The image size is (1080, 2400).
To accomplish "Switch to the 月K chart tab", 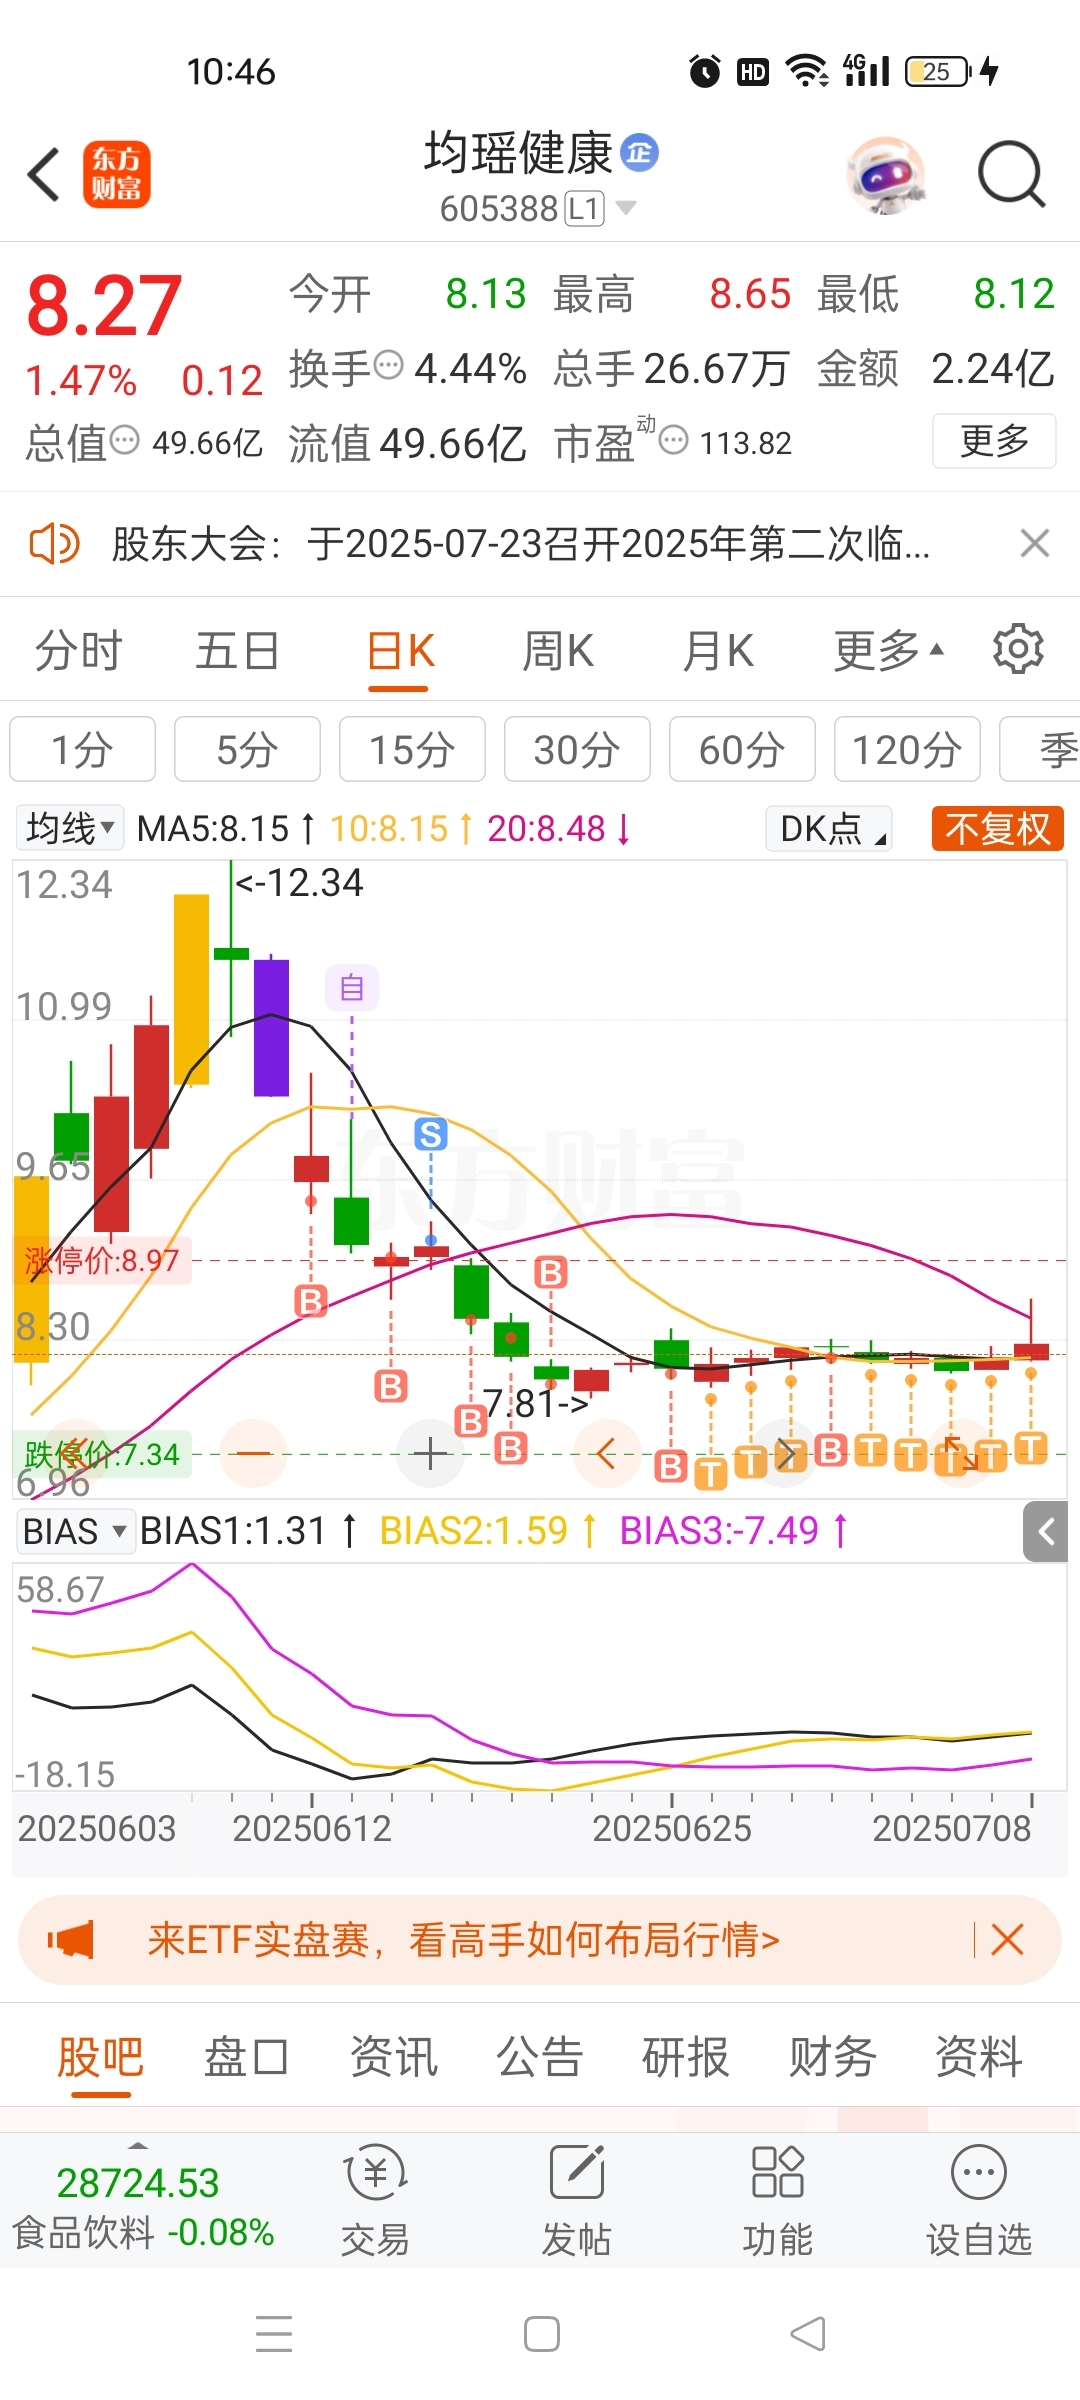I will pyautogui.click(x=718, y=652).
